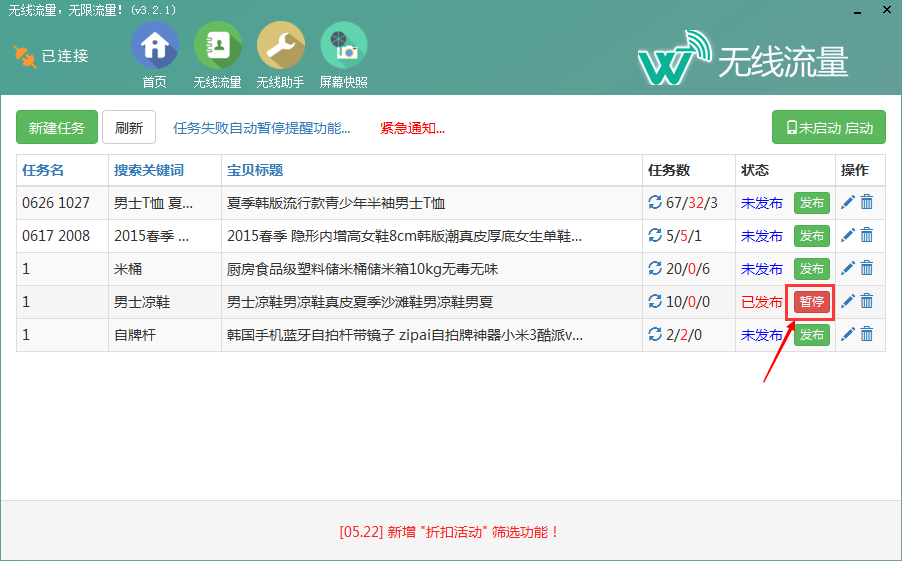902x561 pixels.
Task: Select title 夏季韩版流行款青少年半袖男士T恤
Action: (336, 203)
